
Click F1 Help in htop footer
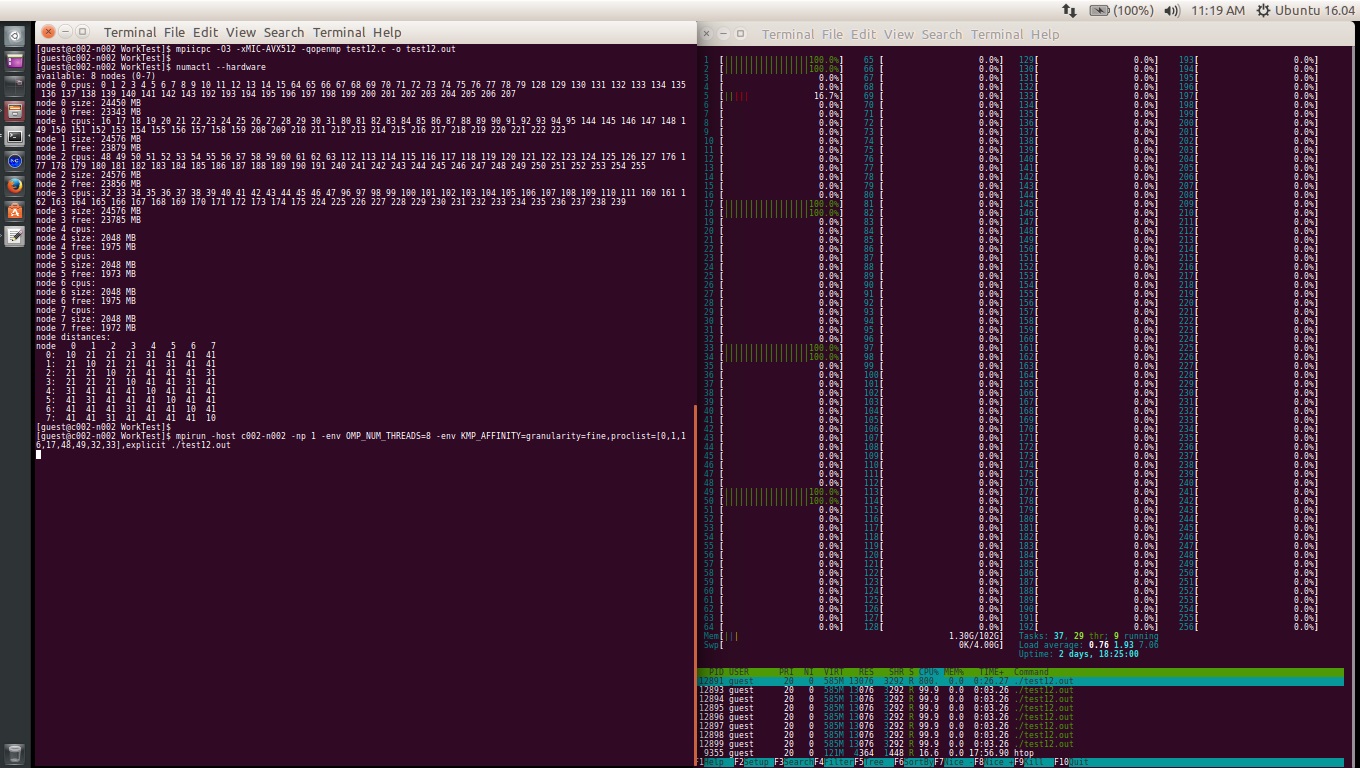[x=715, y=762]
